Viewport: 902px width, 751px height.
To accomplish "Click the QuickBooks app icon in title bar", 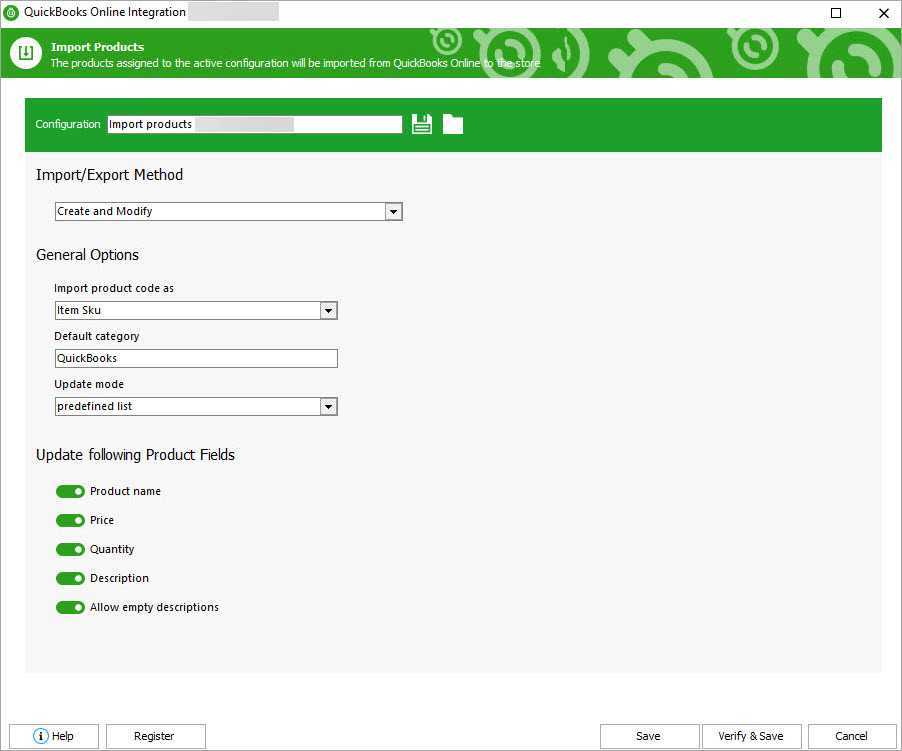I will (11, 13).
